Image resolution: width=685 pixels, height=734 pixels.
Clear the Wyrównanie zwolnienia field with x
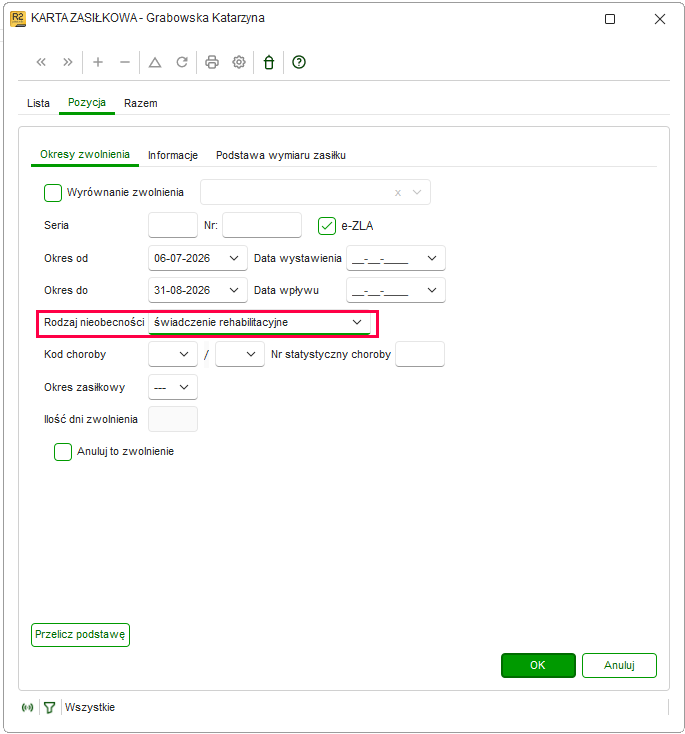pyautogui.click(x=398, y=192)
